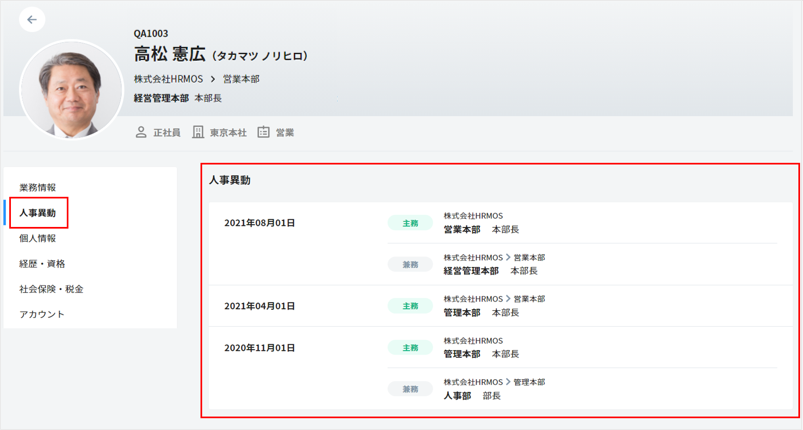Click 営業本部 in the header breadcrumb
803x430 pixels.
[x=241, y=79]
